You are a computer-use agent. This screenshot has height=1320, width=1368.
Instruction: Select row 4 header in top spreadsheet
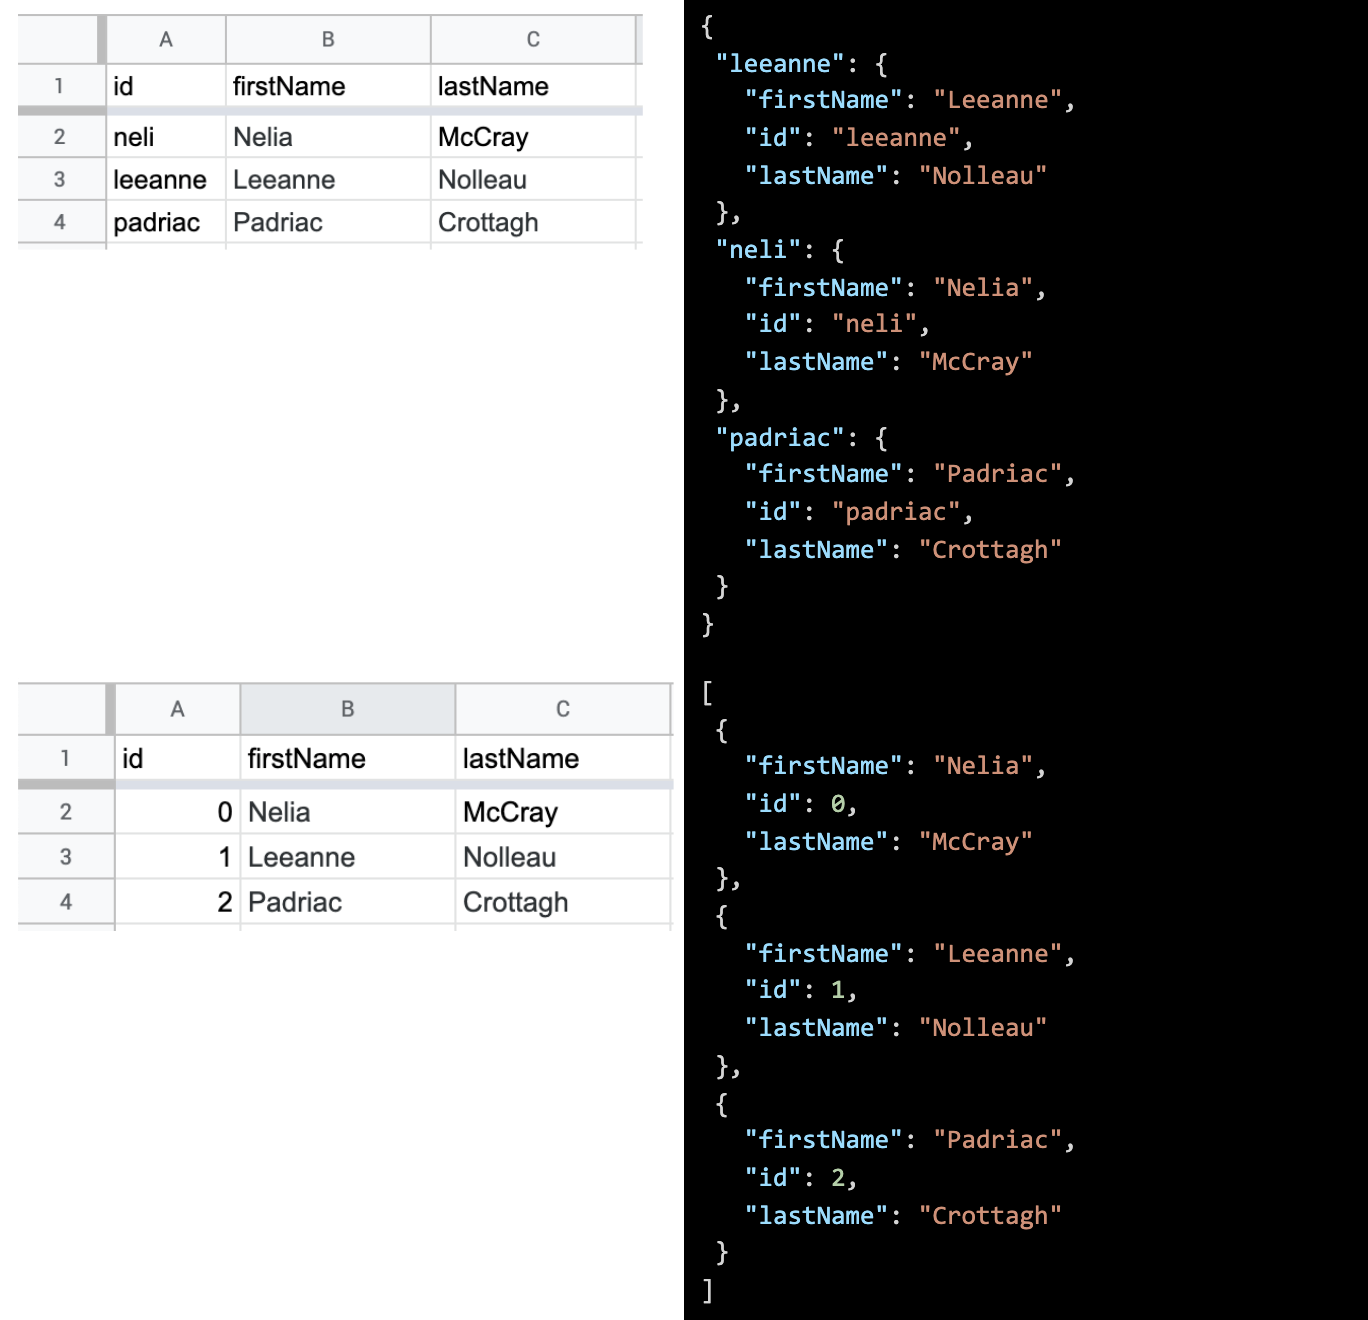(60, 222)
